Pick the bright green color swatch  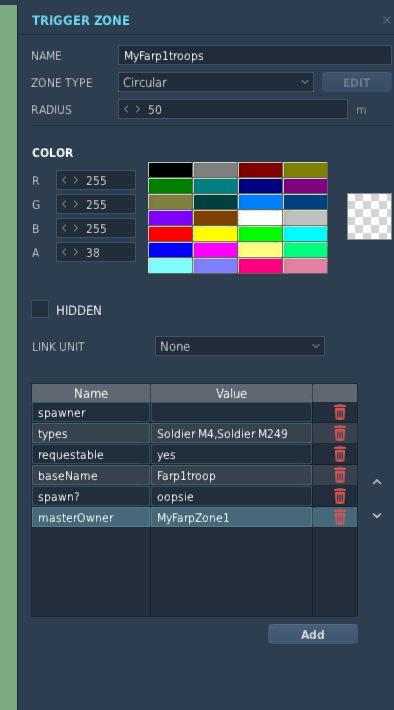[x=260, y=234]
